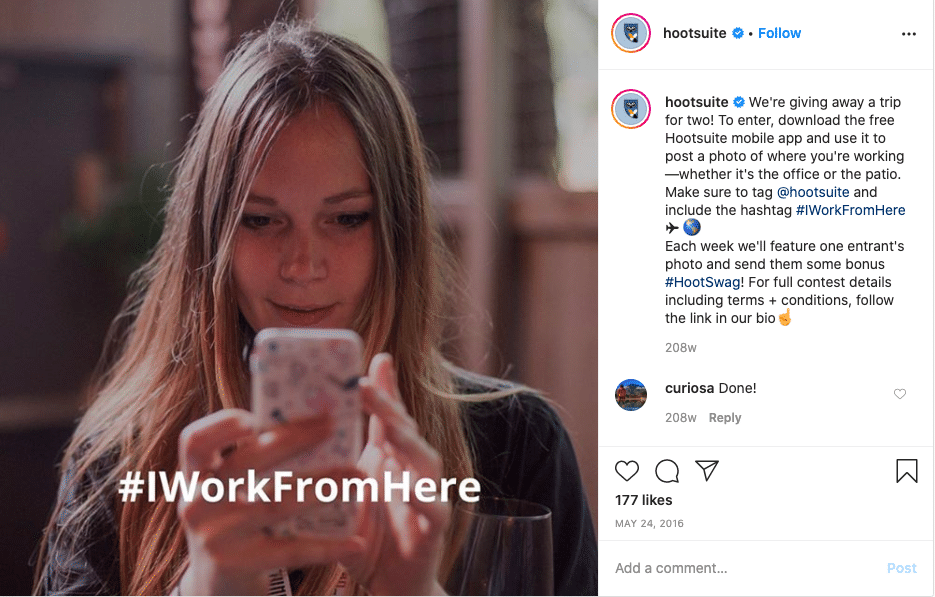Open curiosa's profile picture
The height and width of the screenshot is (597, 935).
(x=631, y=395)
